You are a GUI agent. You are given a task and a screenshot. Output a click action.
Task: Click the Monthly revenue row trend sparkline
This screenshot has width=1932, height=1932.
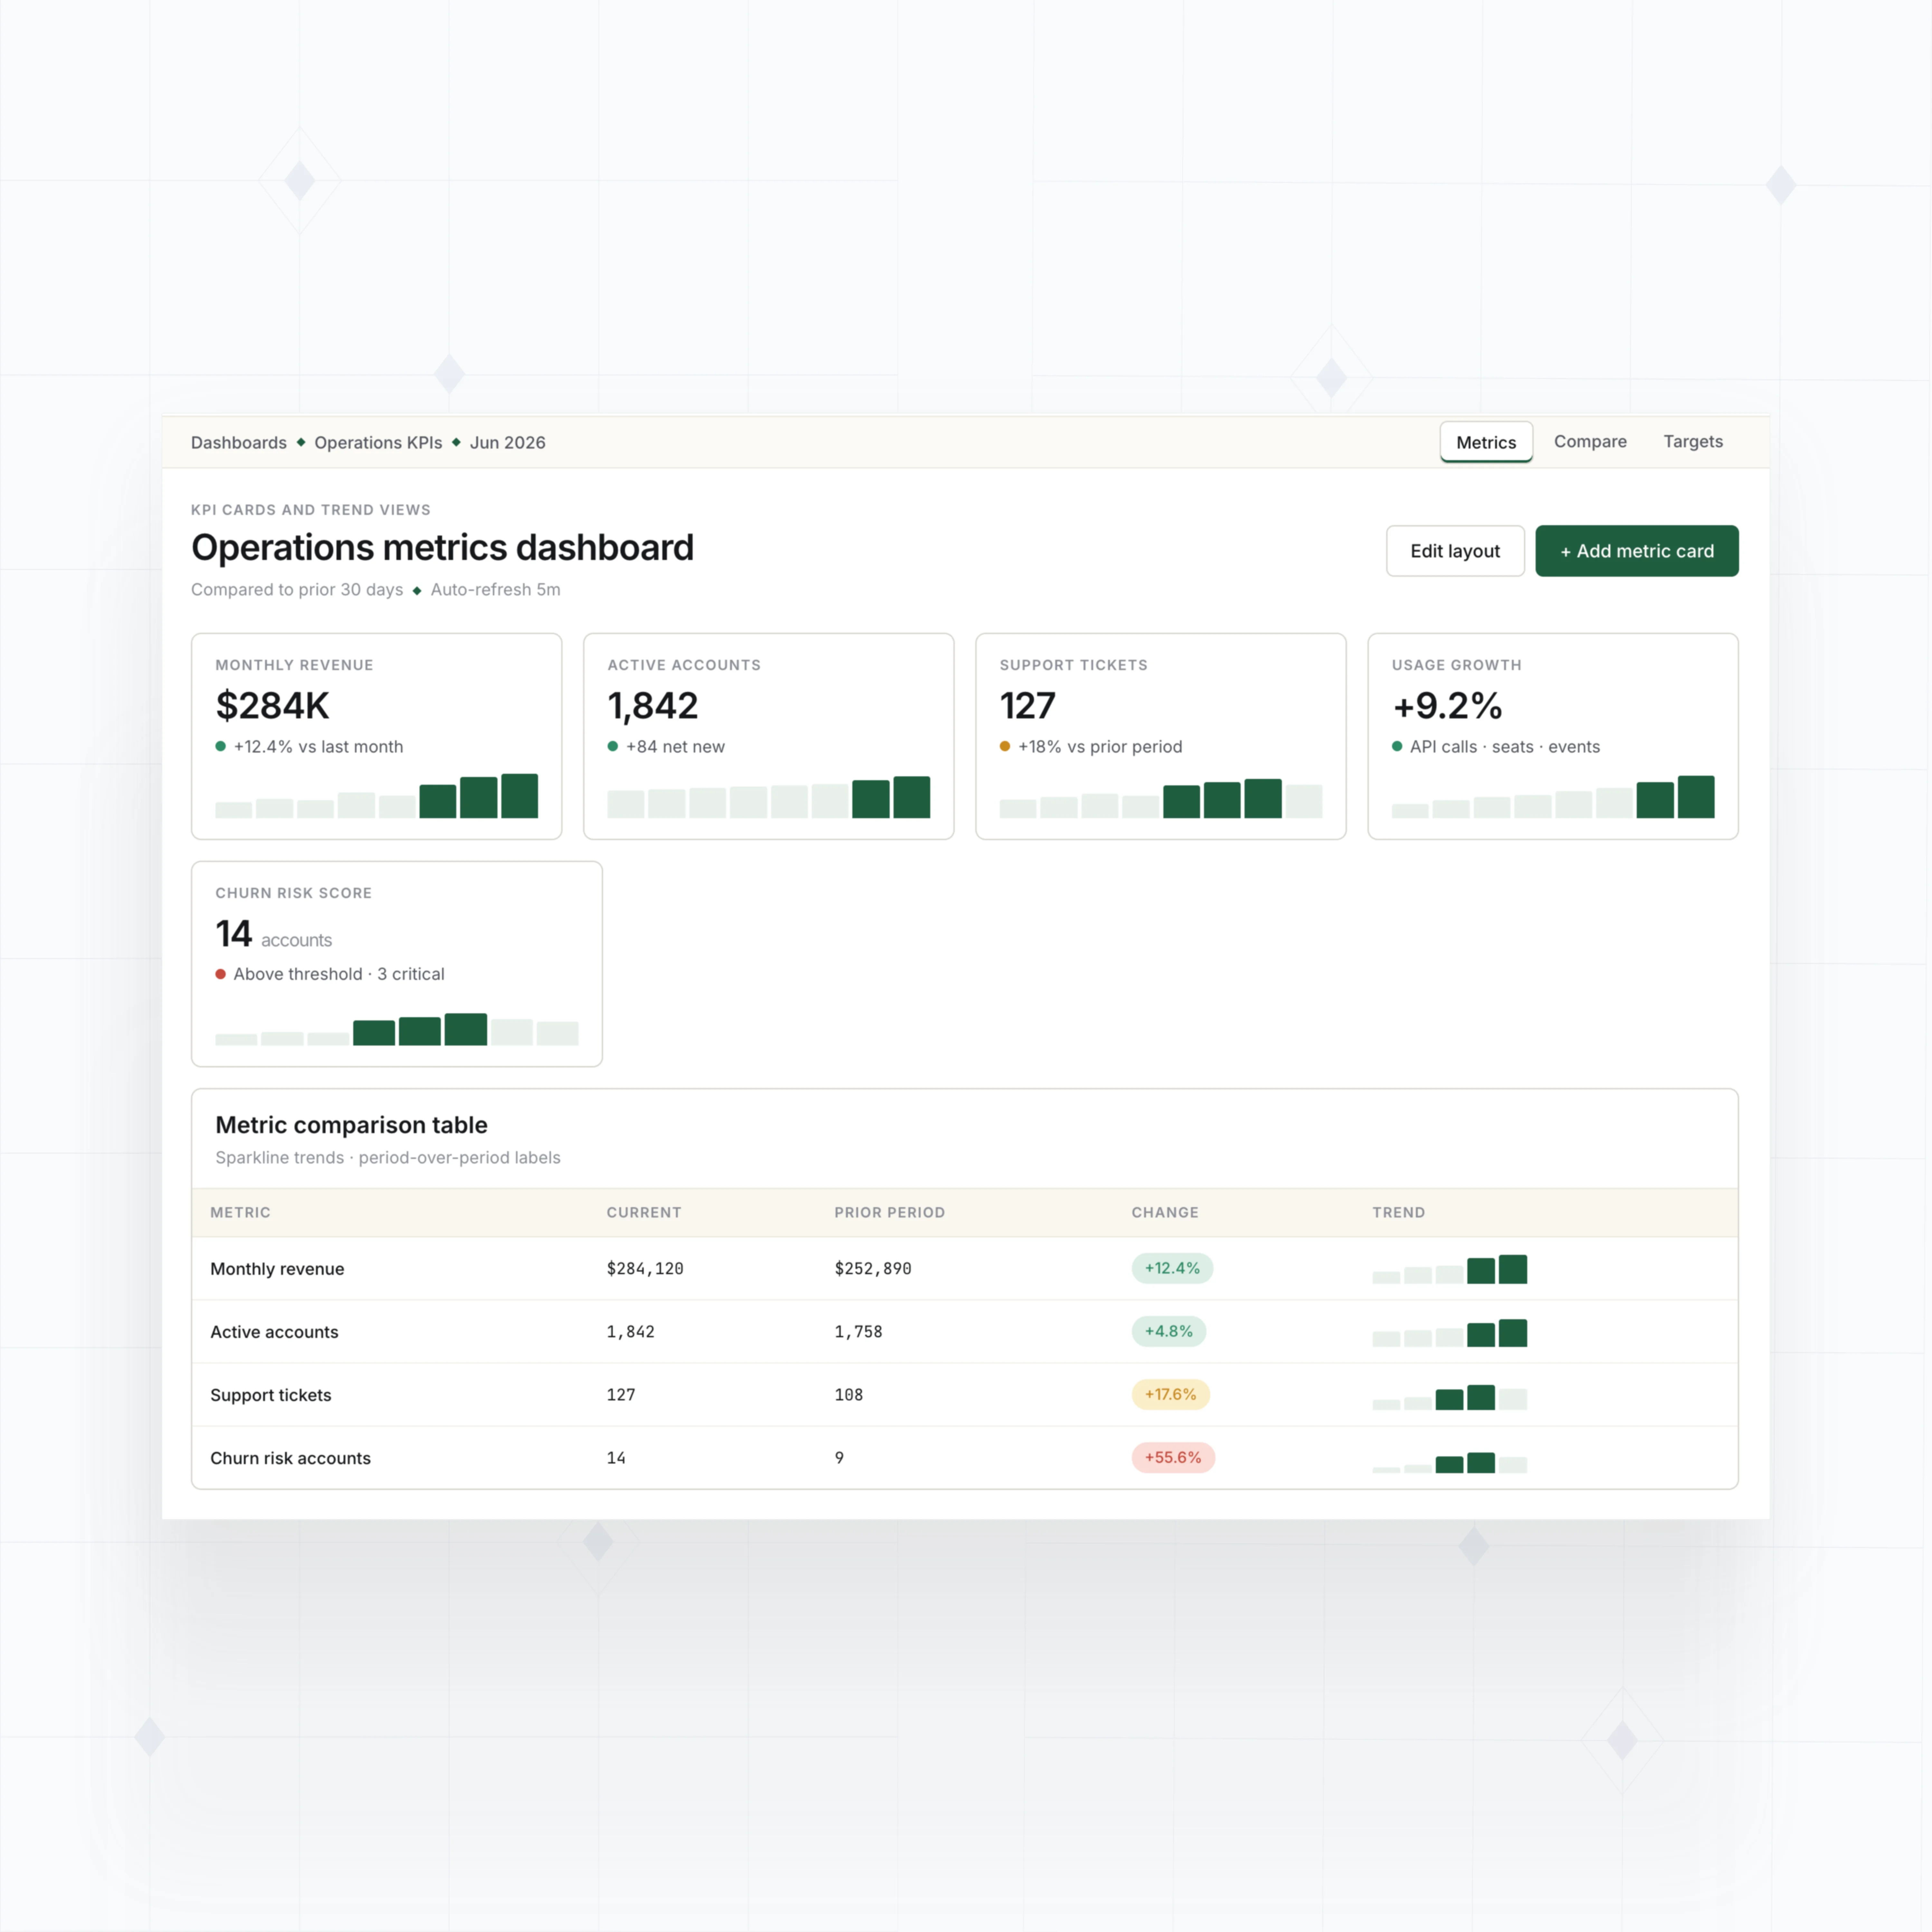coord(1450,1269)
